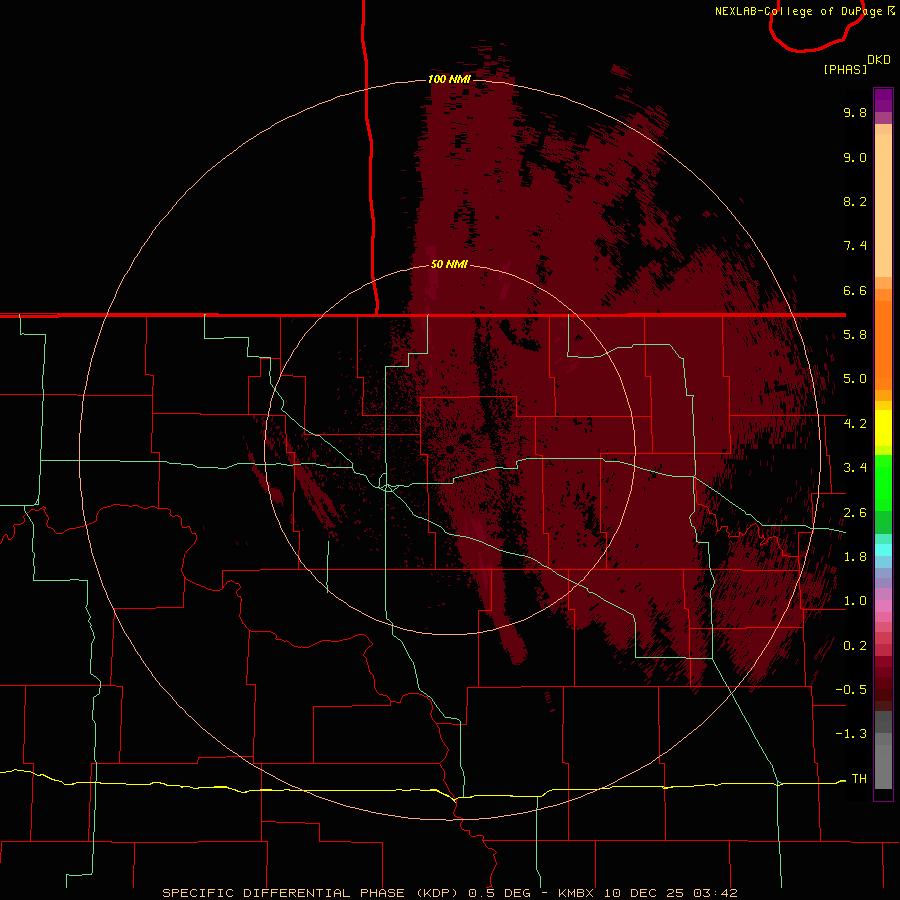Screen dimensions: 900x900
Task: Click "0.5 DEG" elevation in the caption
Action: [498, 893]
